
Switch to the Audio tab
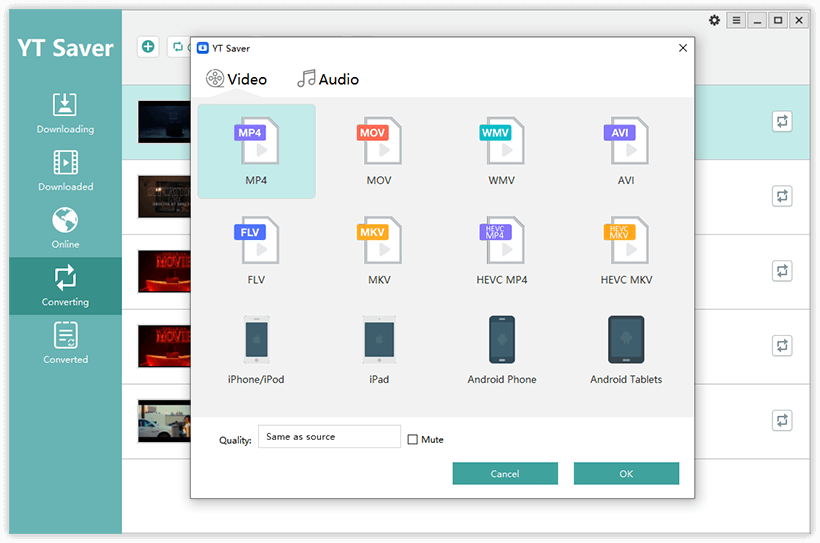pyautogui.click(x=328, y=79)
